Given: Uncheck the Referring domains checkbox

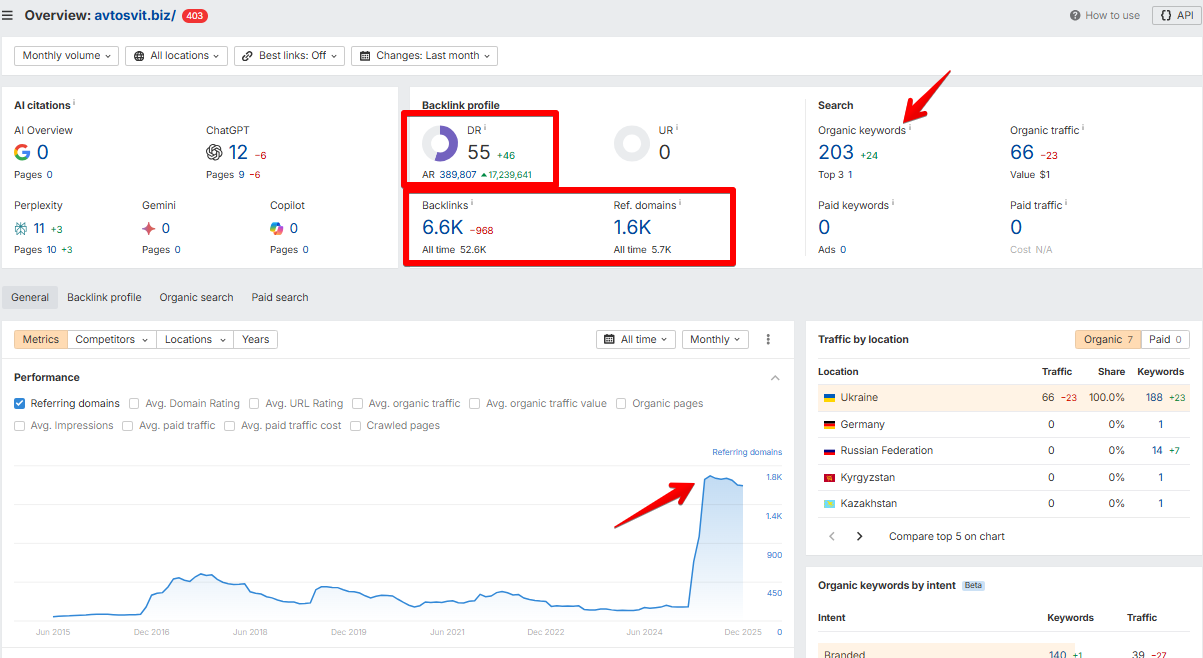Looking at the screenshot, I should pyautogui.click(x=20, y=403).
